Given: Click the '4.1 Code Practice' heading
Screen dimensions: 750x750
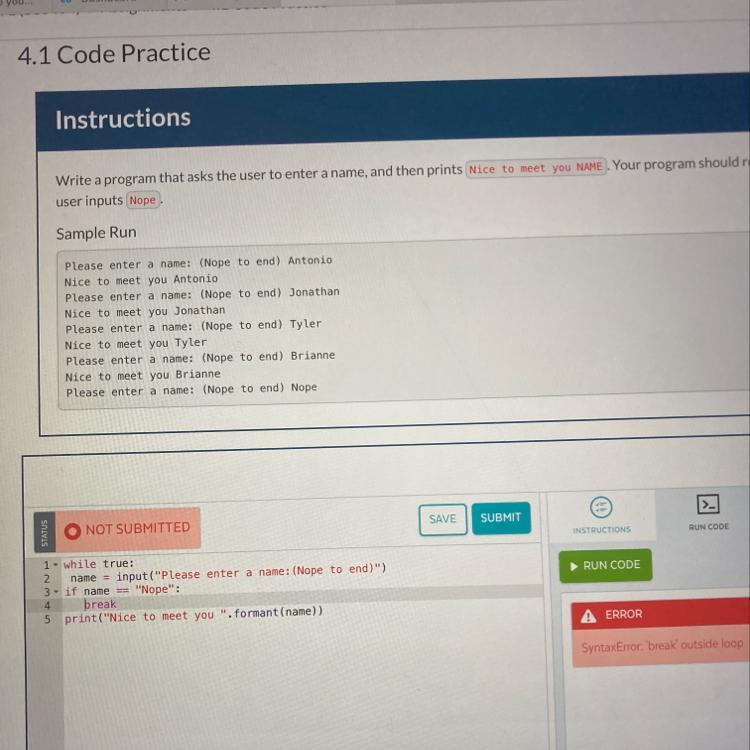Looking at the screenshot, I should click(x=114, y=54).
